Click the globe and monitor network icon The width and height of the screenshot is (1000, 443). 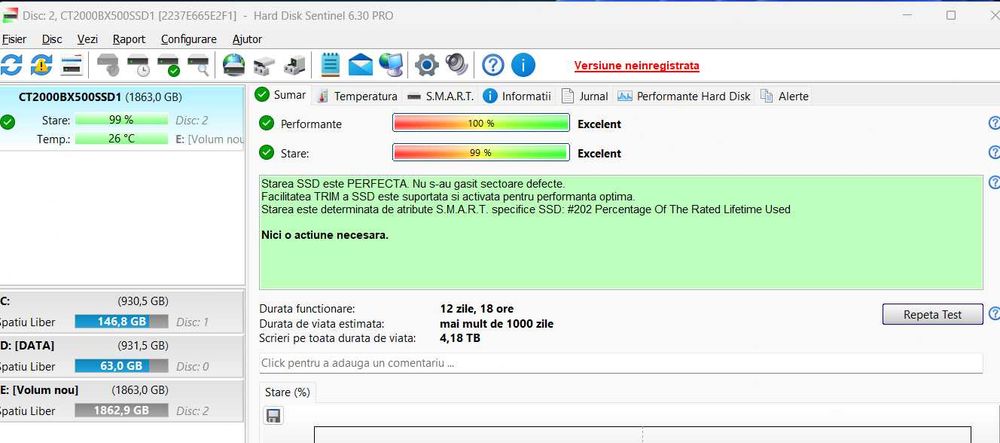pos(390,64)
